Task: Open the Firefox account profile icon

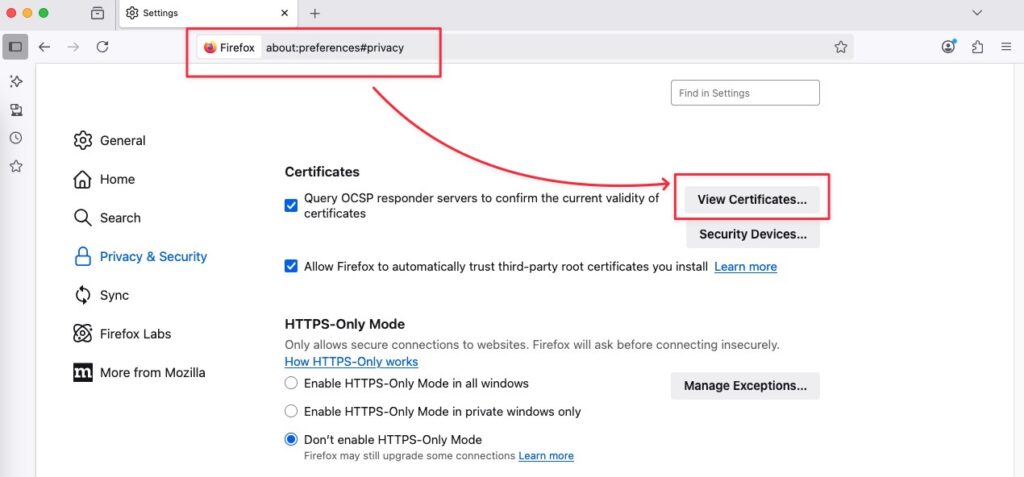Action: pyautogui.click(x=948, y=46)
